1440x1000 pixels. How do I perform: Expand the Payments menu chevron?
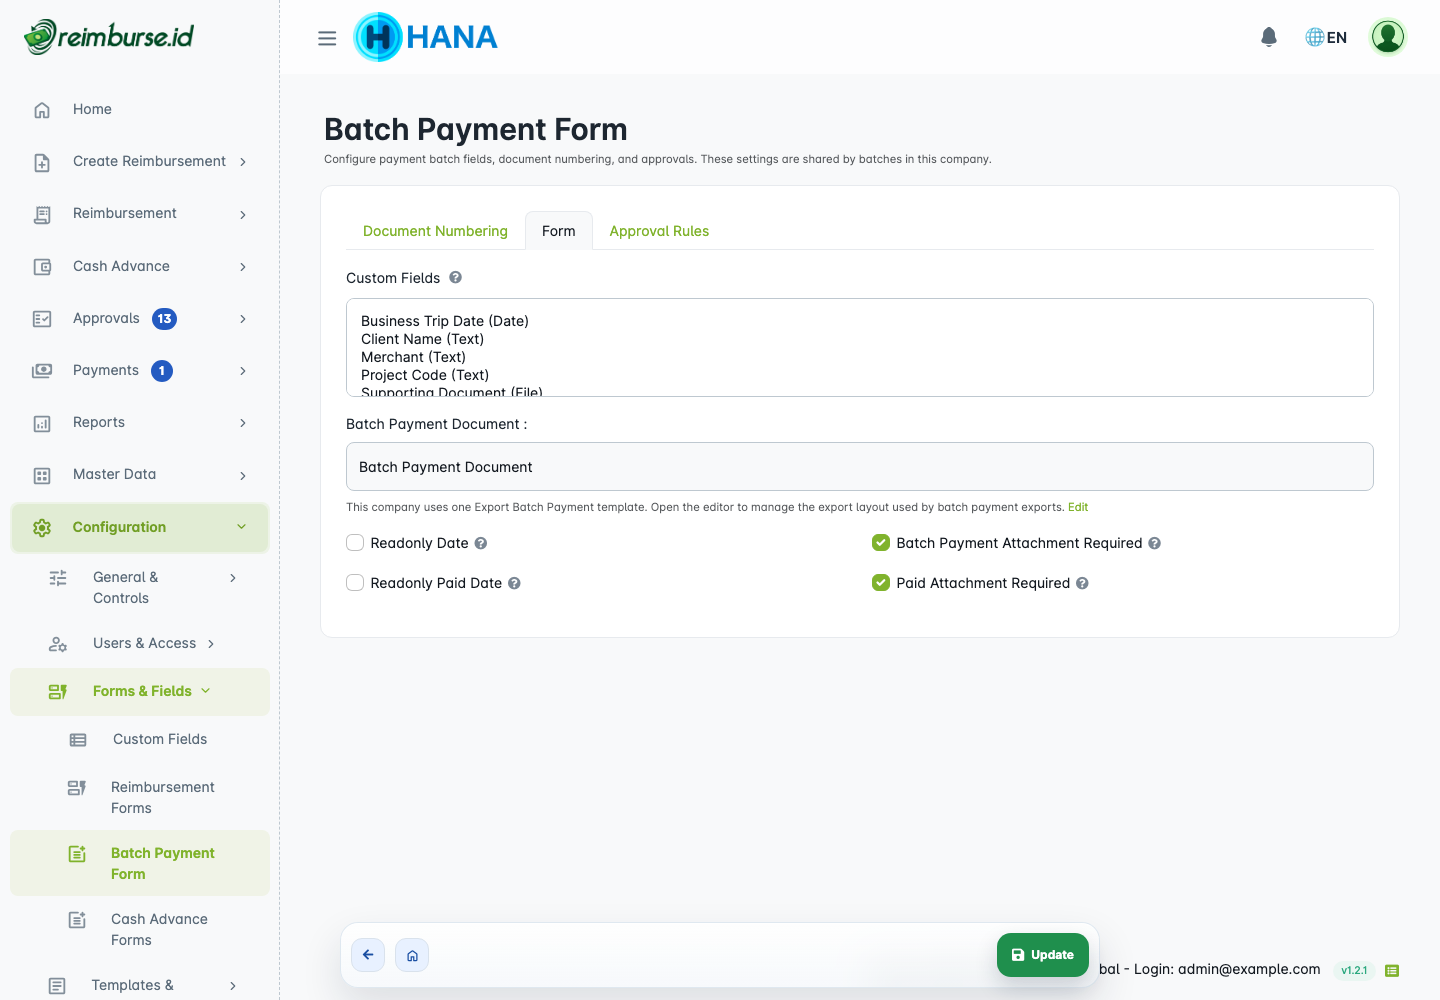coord(243,370)
